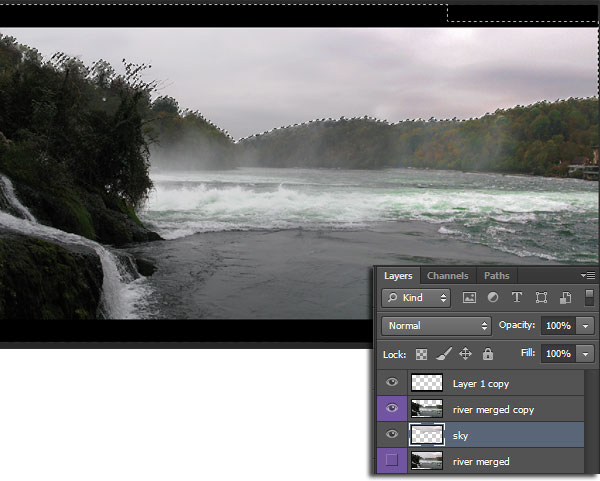Screen dimensions: 600x481
Task: Click the Fill label
Action: coord(528,352)
